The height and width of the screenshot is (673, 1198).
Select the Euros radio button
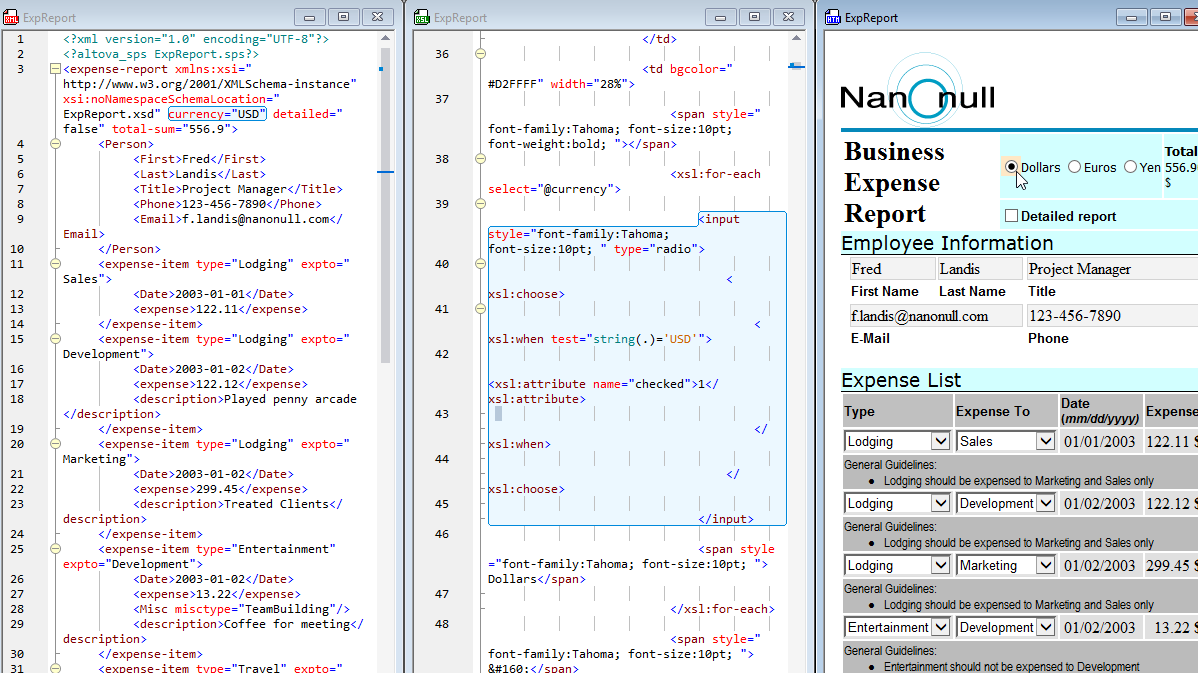[x=1075, y=167]
